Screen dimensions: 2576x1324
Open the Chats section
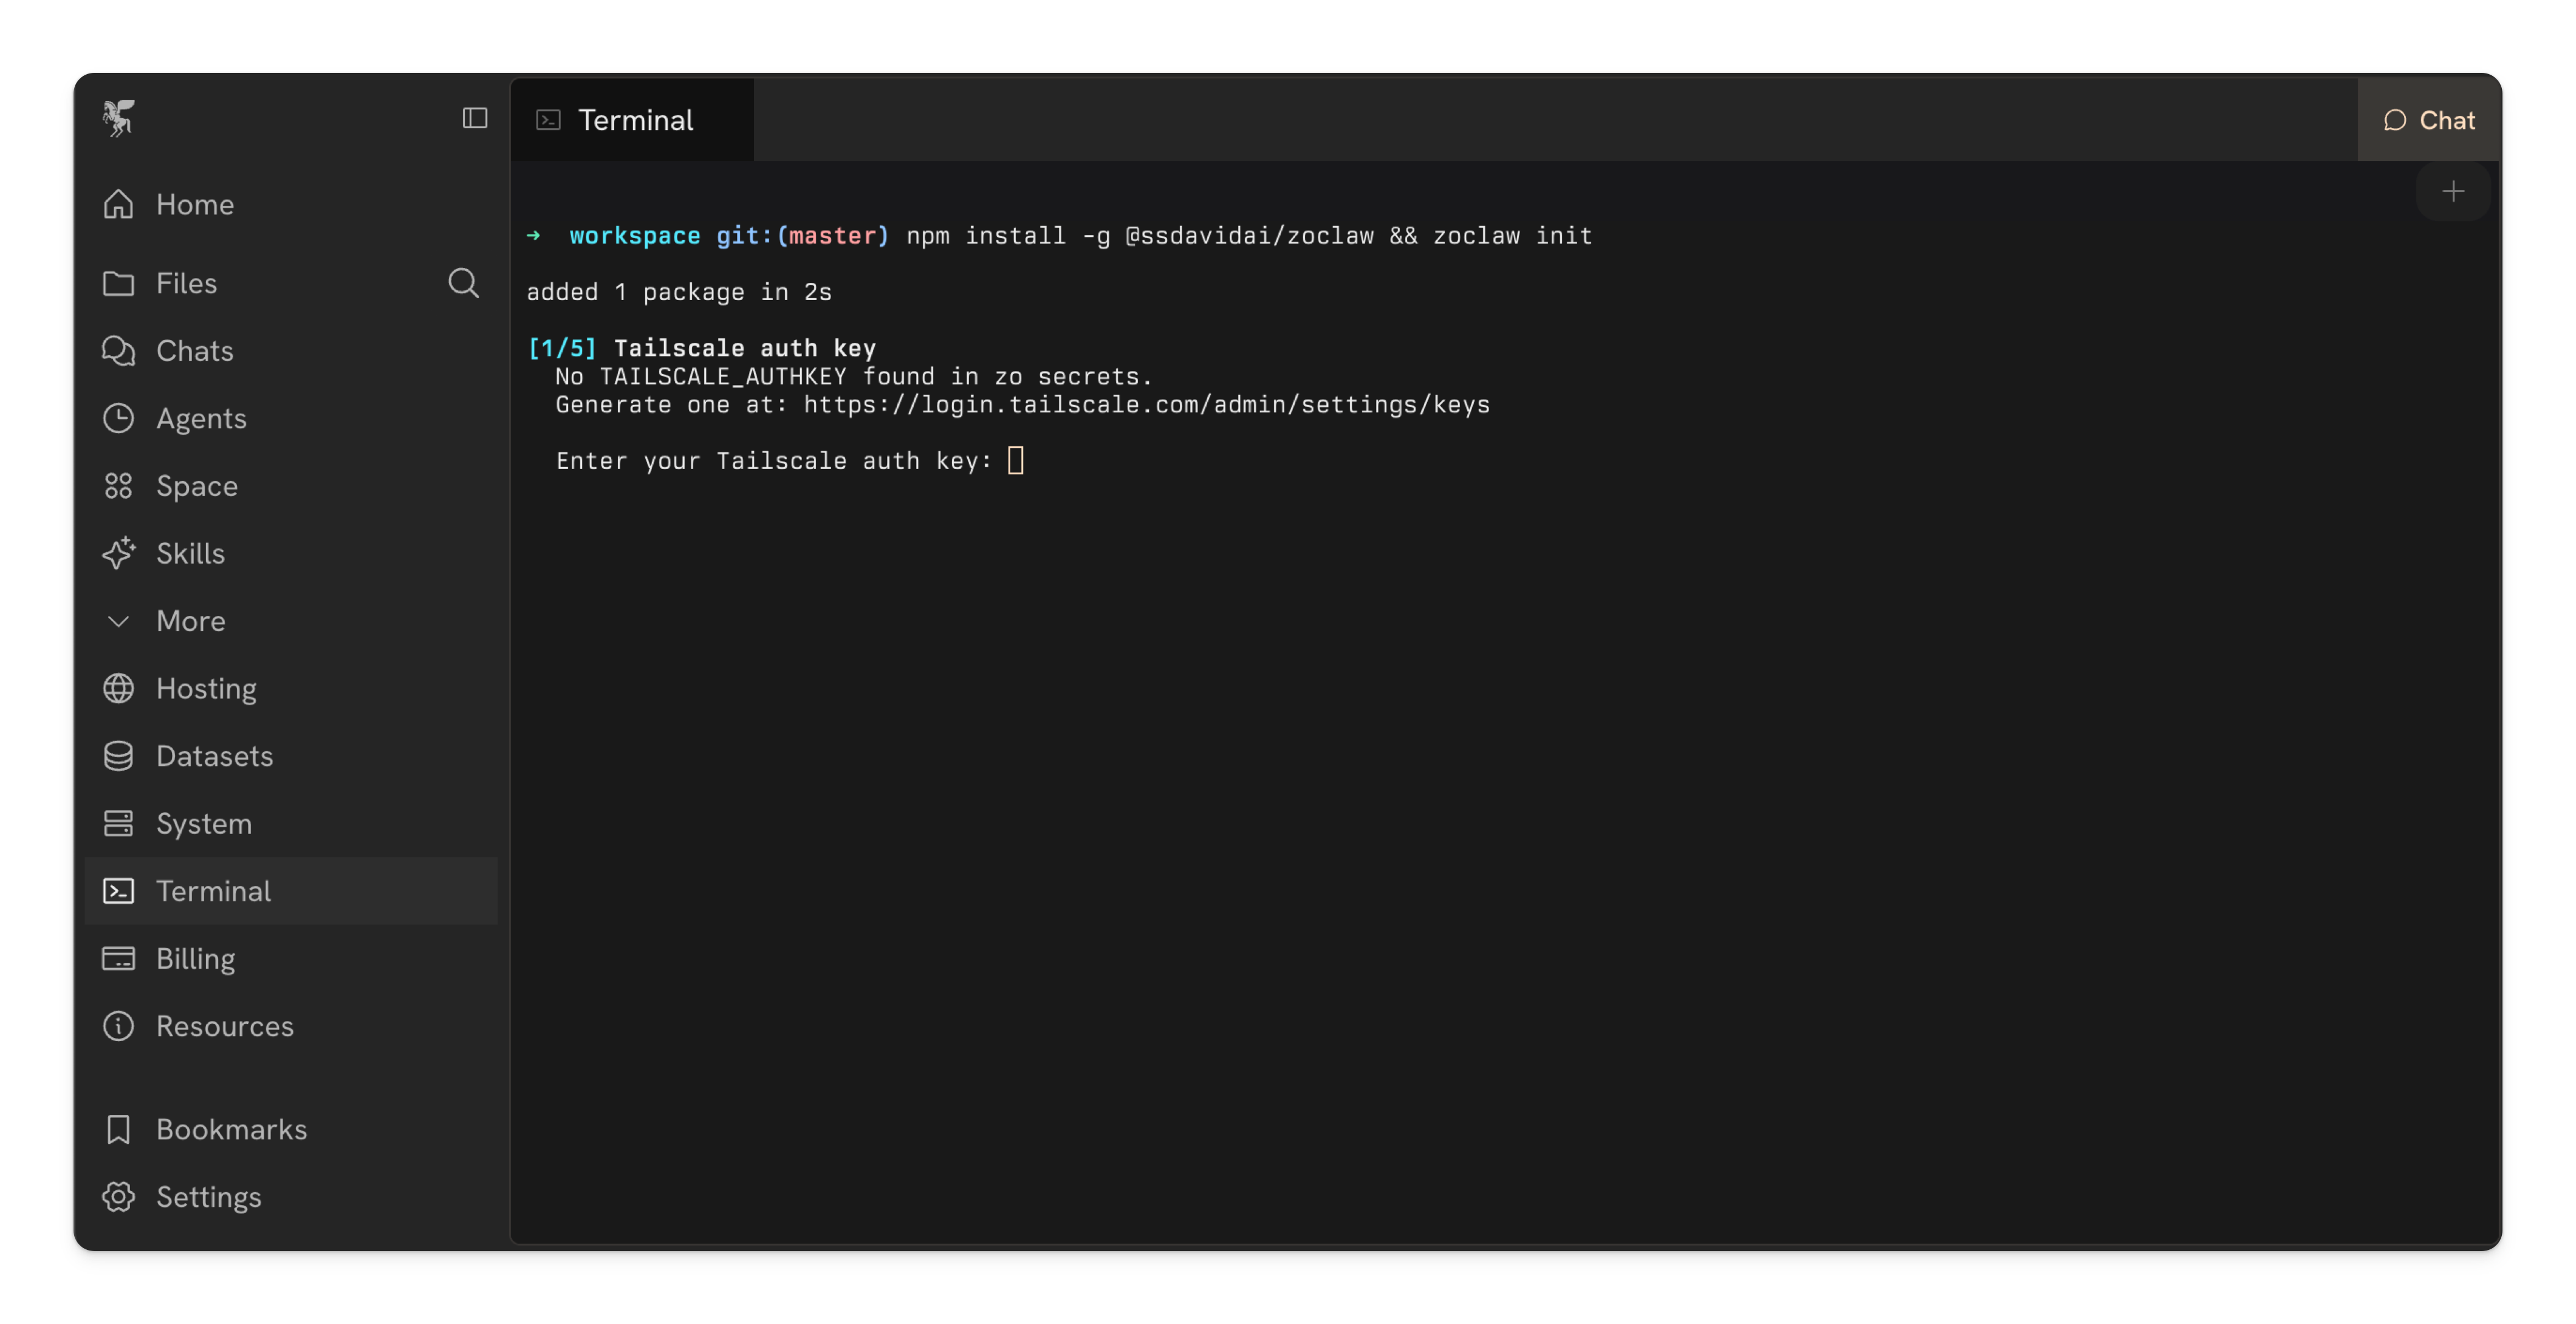point(194,351)
